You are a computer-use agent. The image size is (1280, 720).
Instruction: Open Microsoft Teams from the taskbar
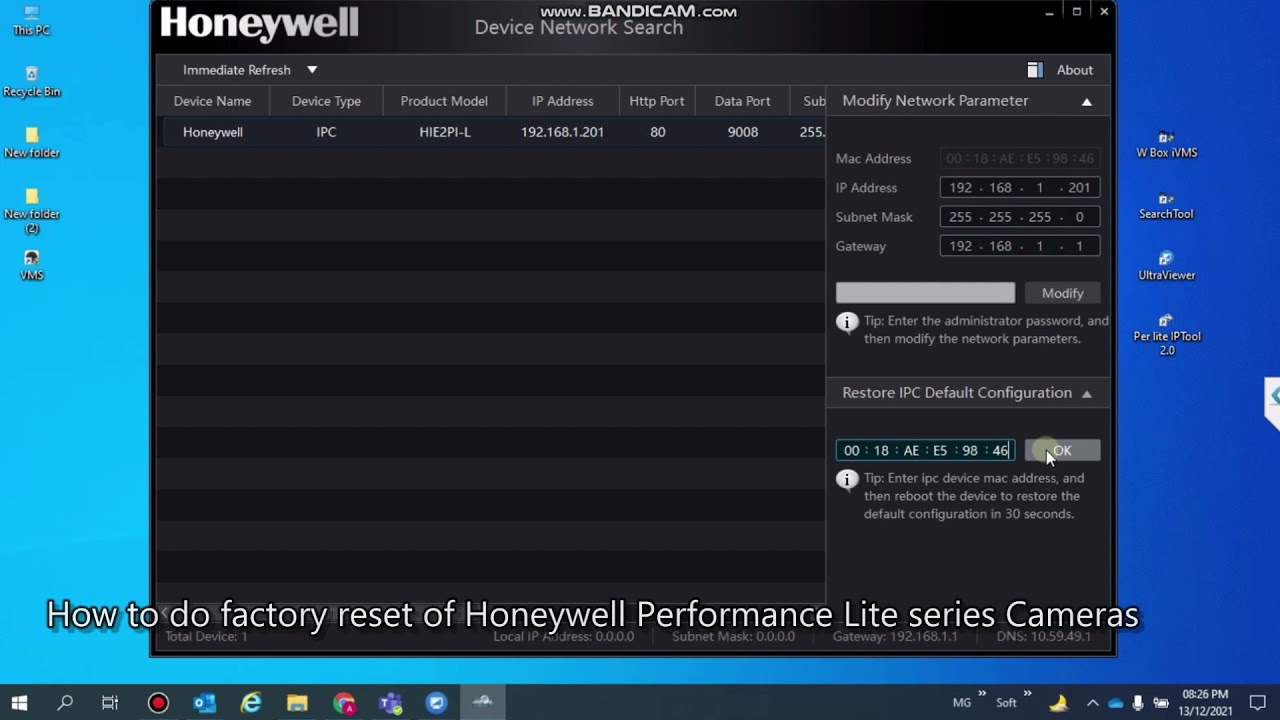pyautogui.click(x=390, y=703)
